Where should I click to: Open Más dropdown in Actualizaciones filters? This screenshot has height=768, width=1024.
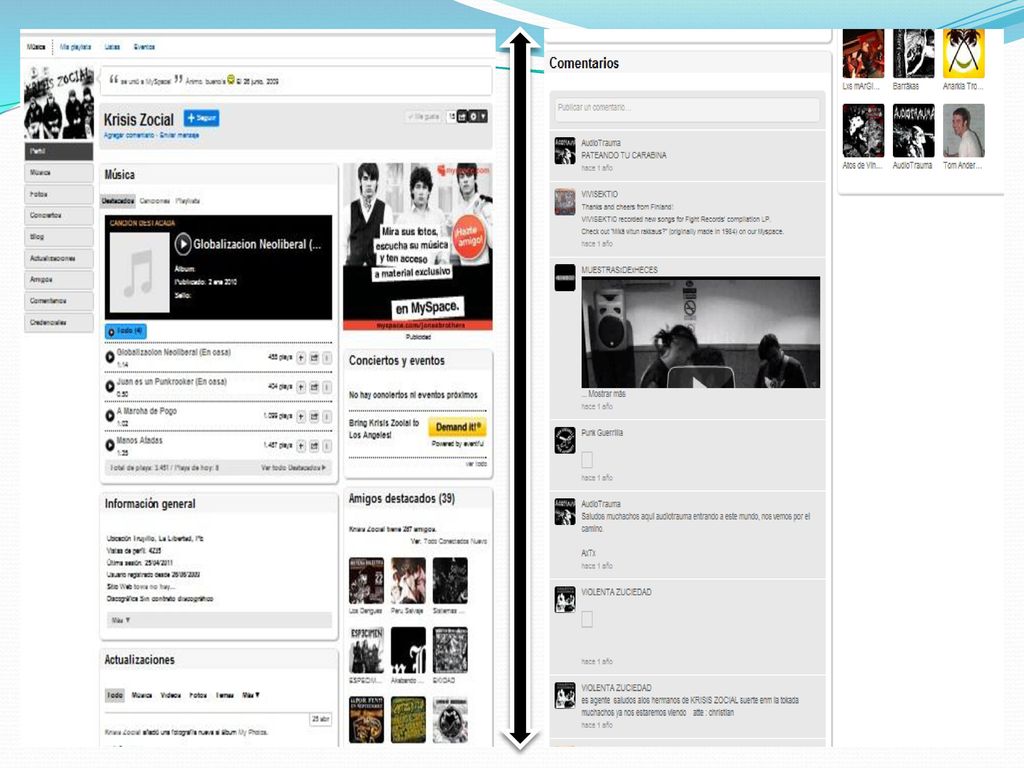(251, 695)
